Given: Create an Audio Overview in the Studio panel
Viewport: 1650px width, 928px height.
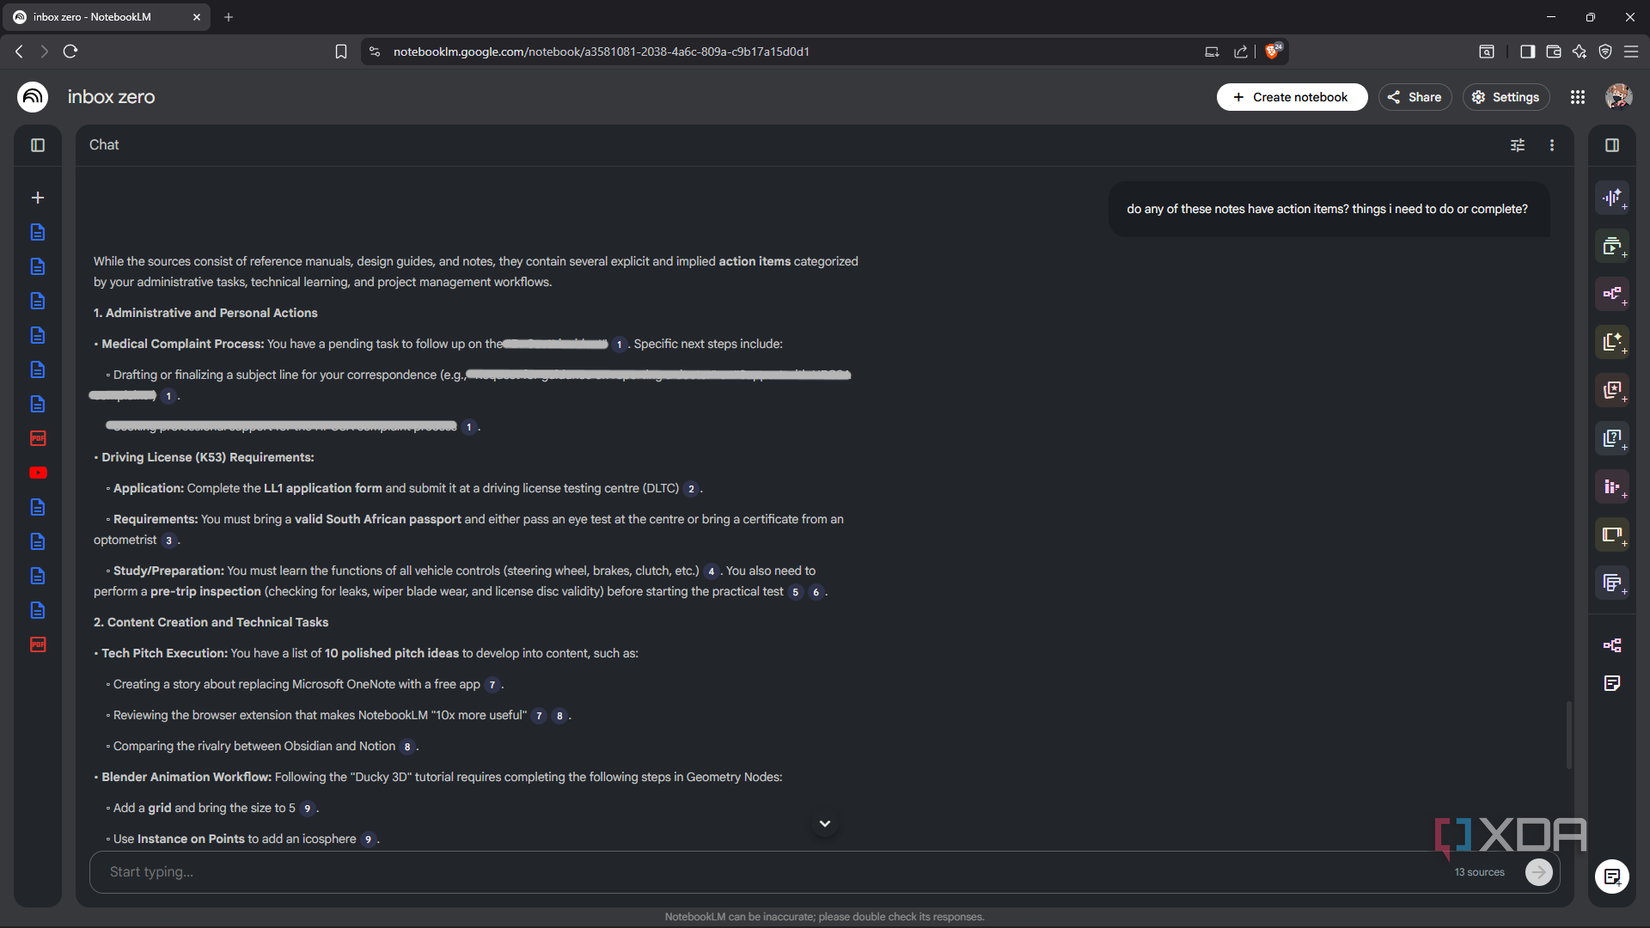Looking at the screenshot, I should pyautogui.click(x=1612, y=197).
